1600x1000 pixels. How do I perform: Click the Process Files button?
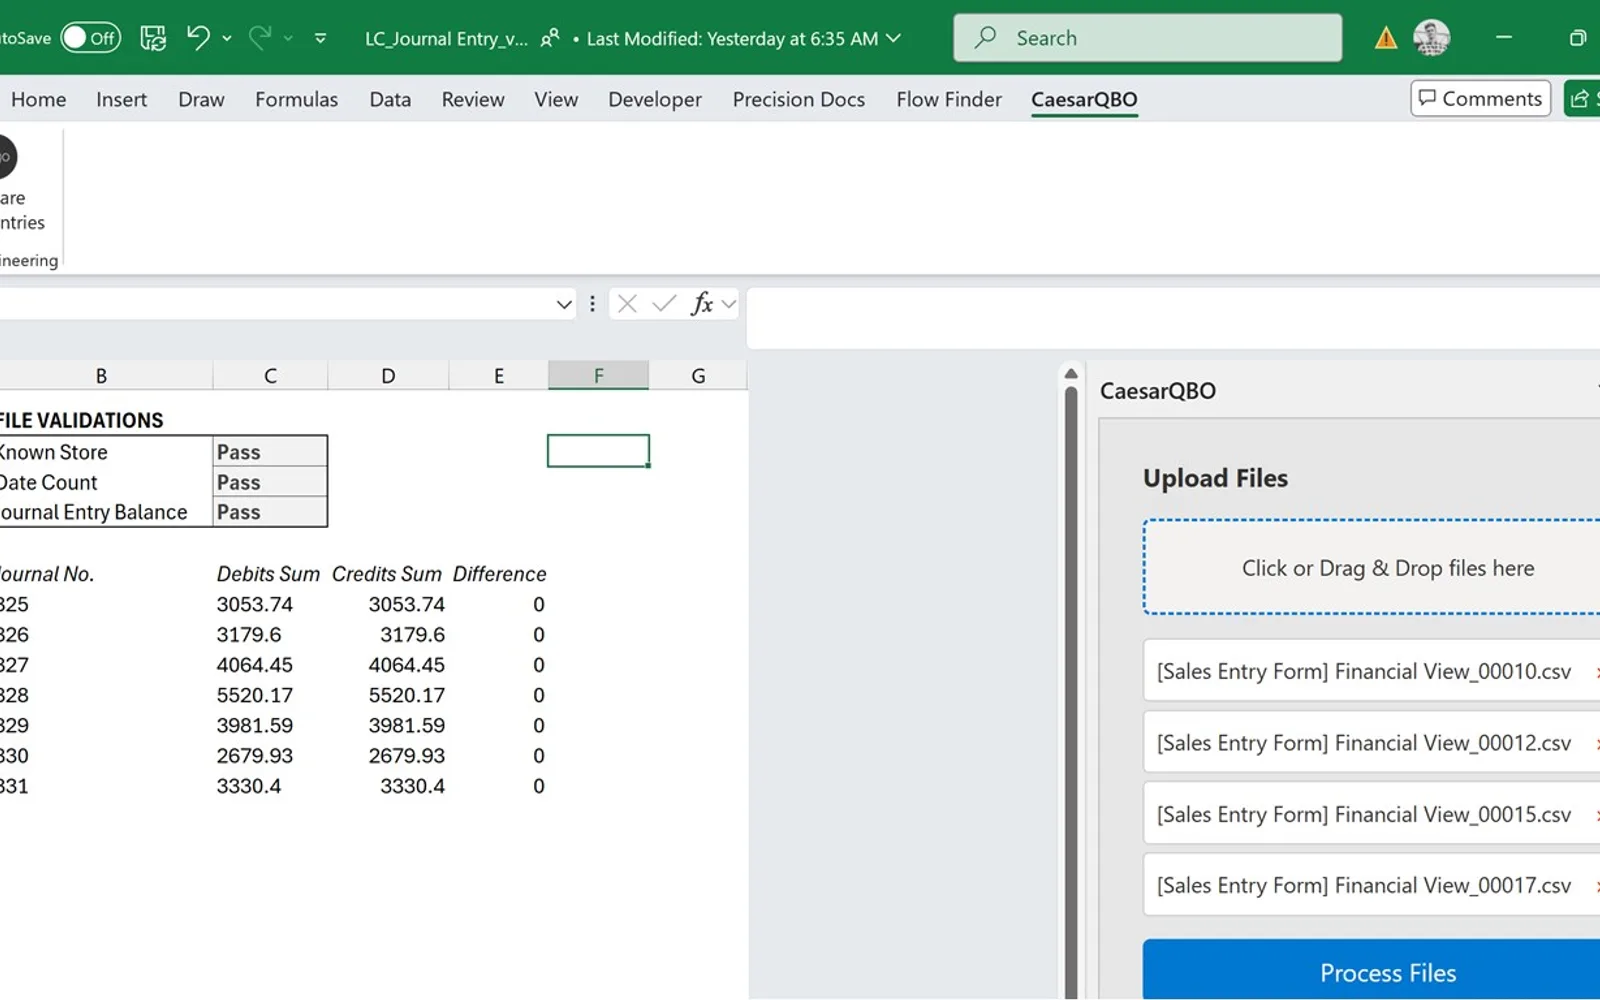tap(1371, 969)
